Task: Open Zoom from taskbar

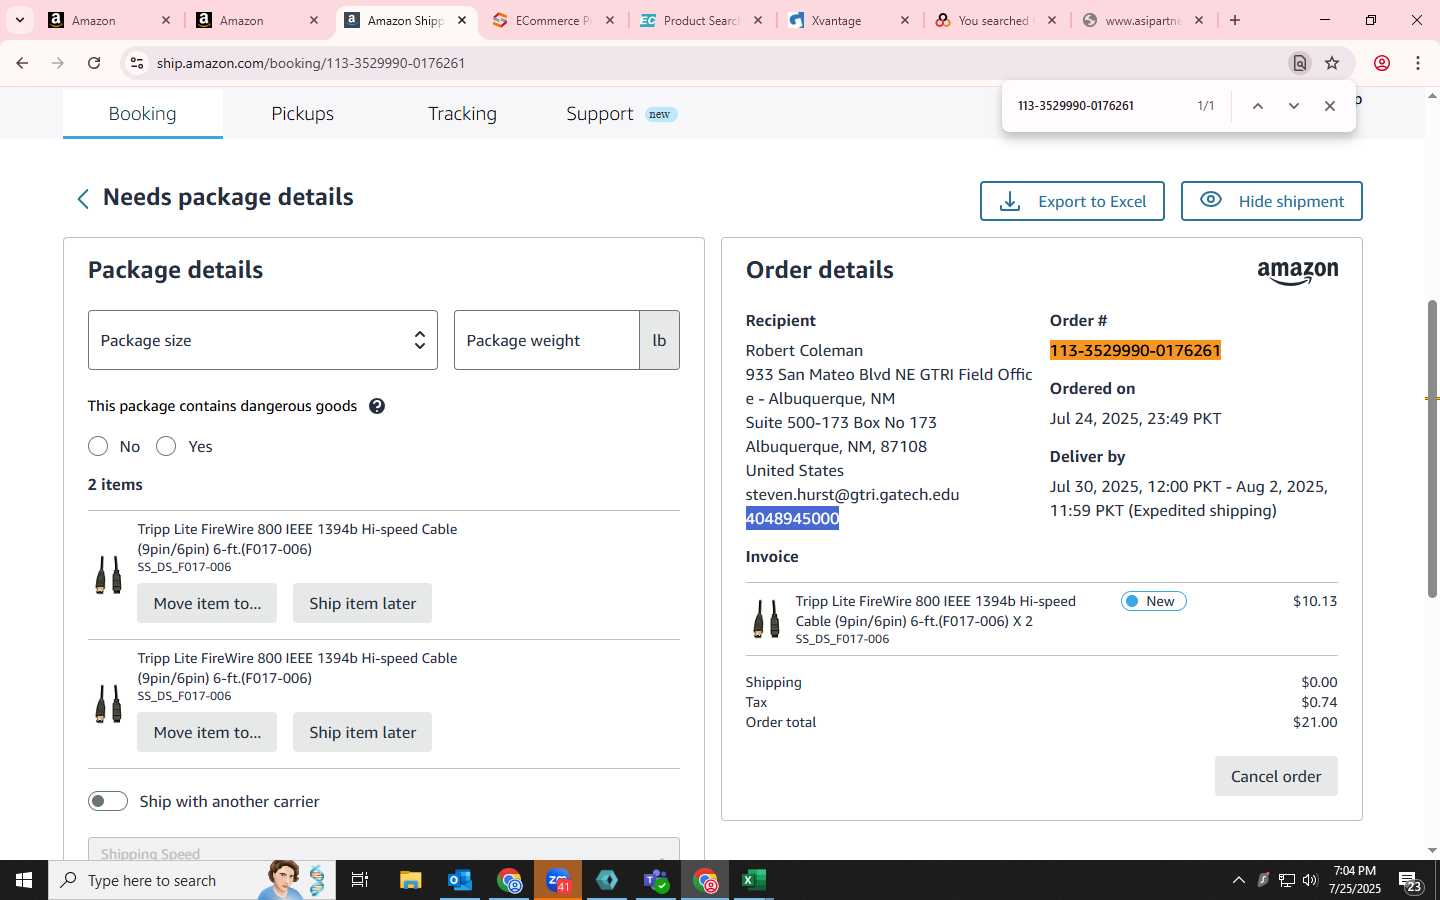Action: pos(558,880)
